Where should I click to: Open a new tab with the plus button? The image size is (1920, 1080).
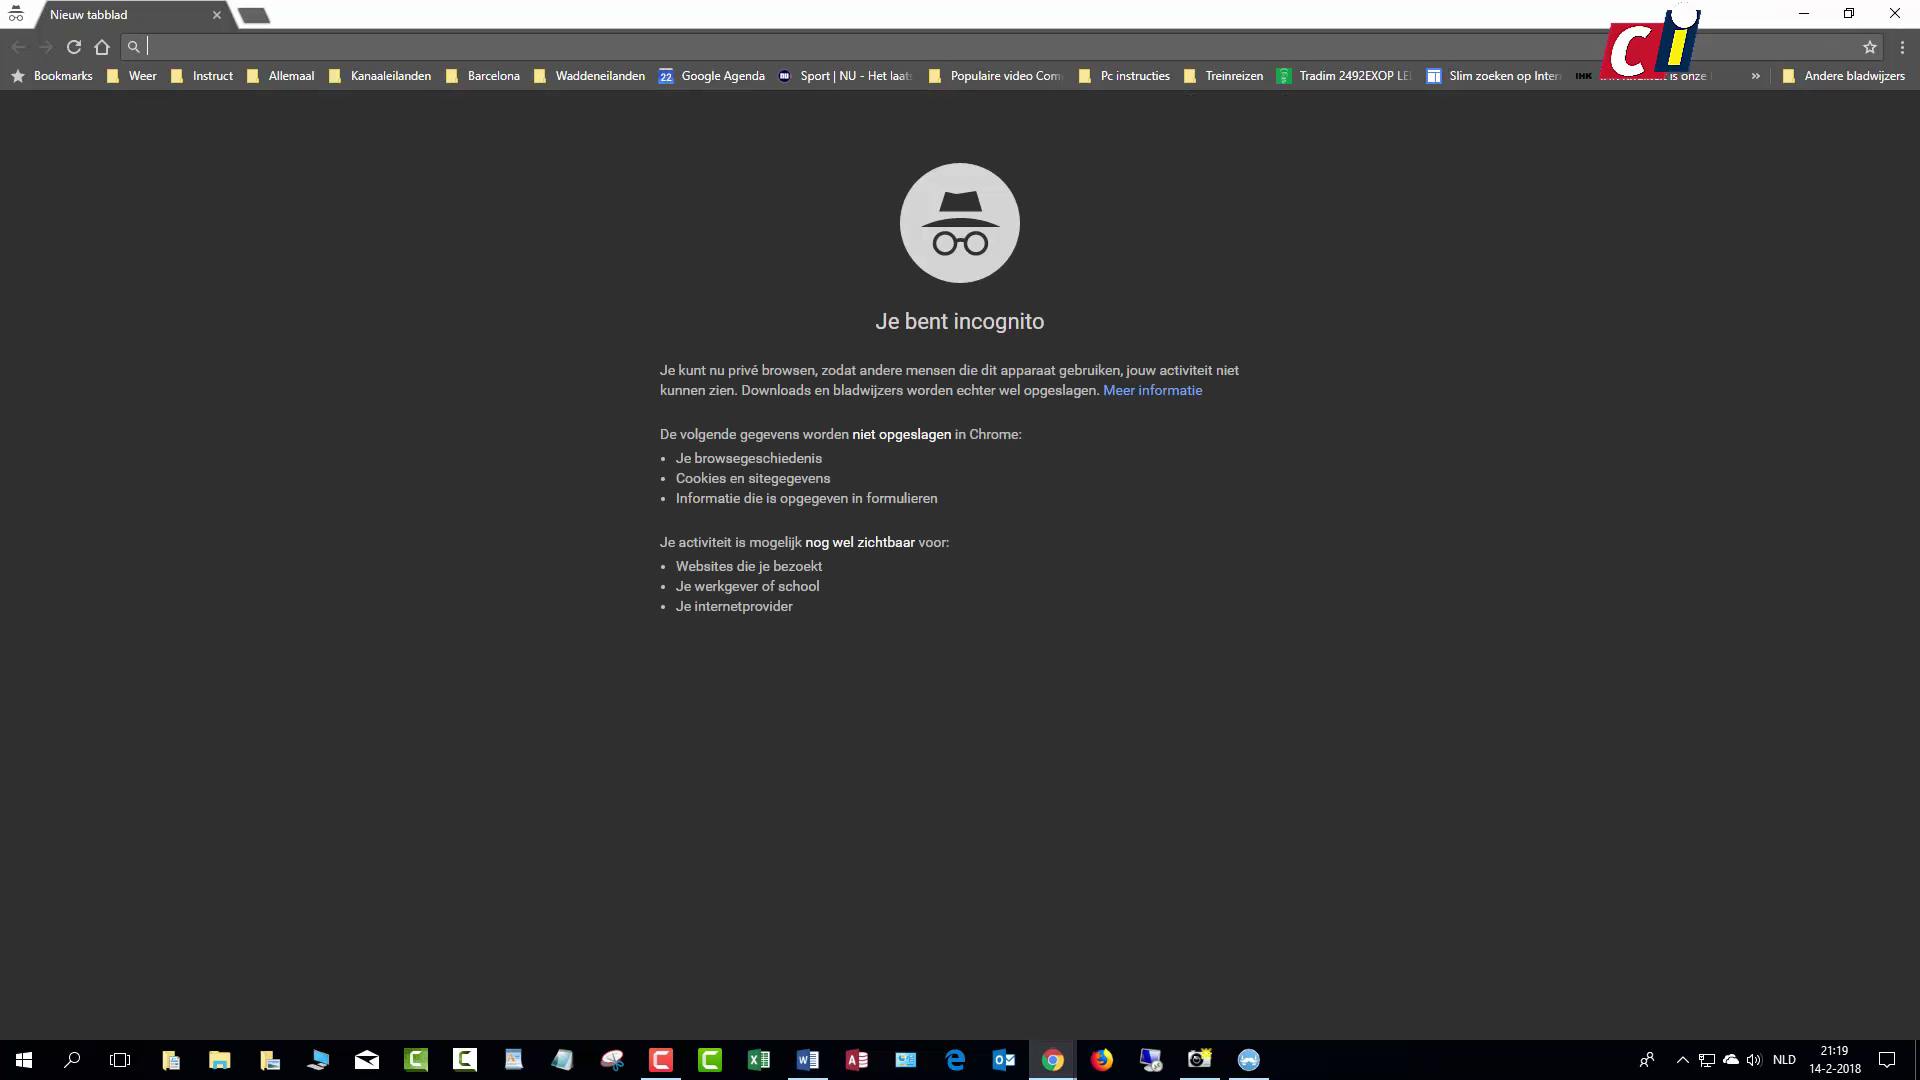tap(254, 15)
